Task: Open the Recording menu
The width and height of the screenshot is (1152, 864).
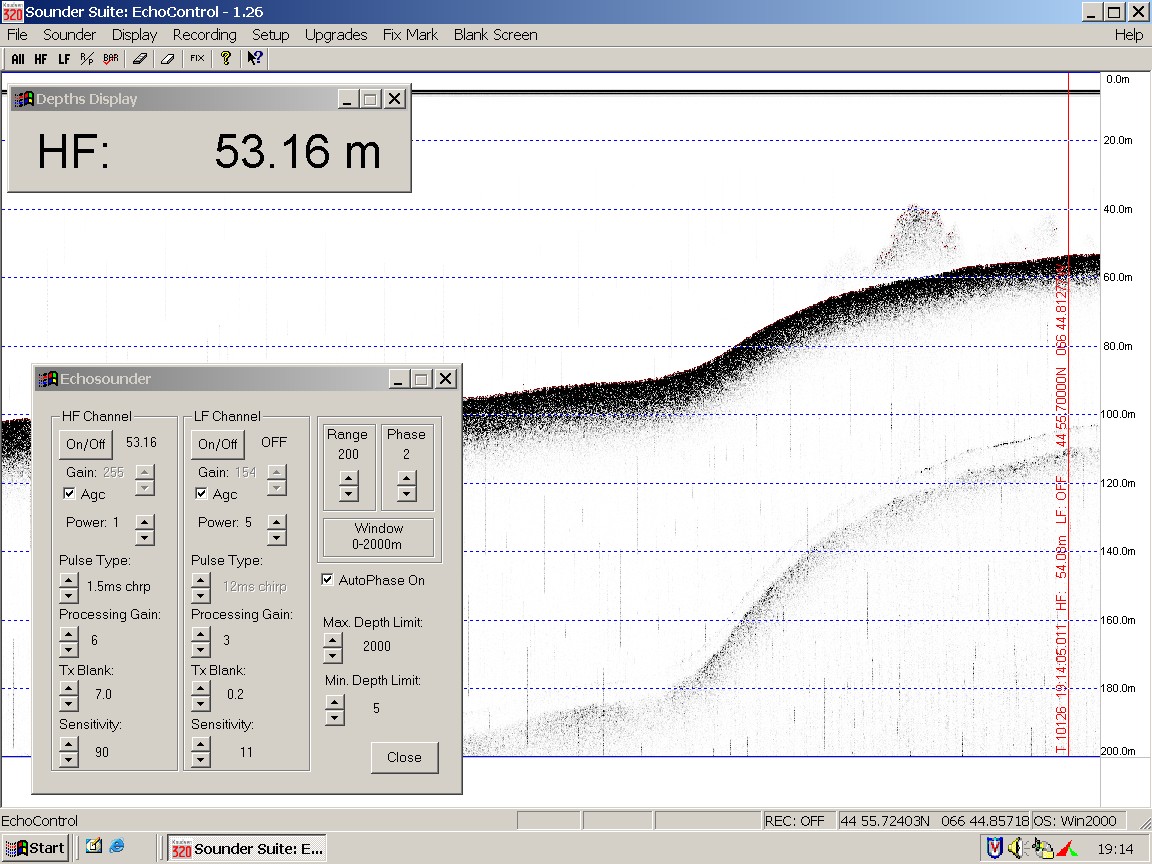Action: [x=204, y=34]
